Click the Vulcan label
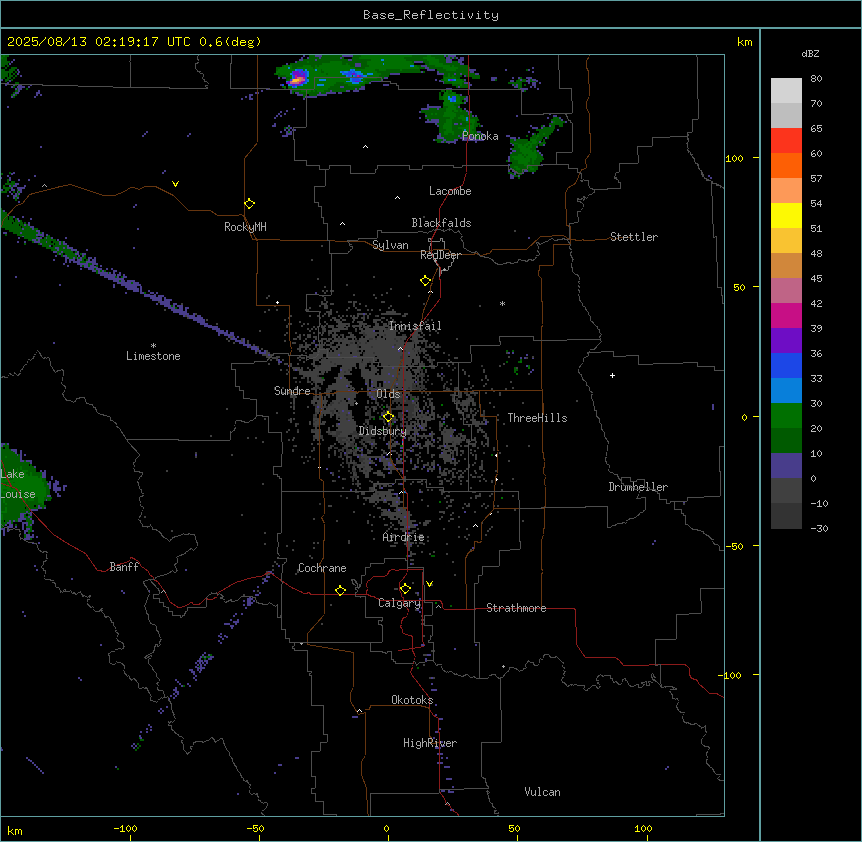Image resolution: width=862 pixels, height=842 pixels. pyautogui.click(x=542, y=792)
